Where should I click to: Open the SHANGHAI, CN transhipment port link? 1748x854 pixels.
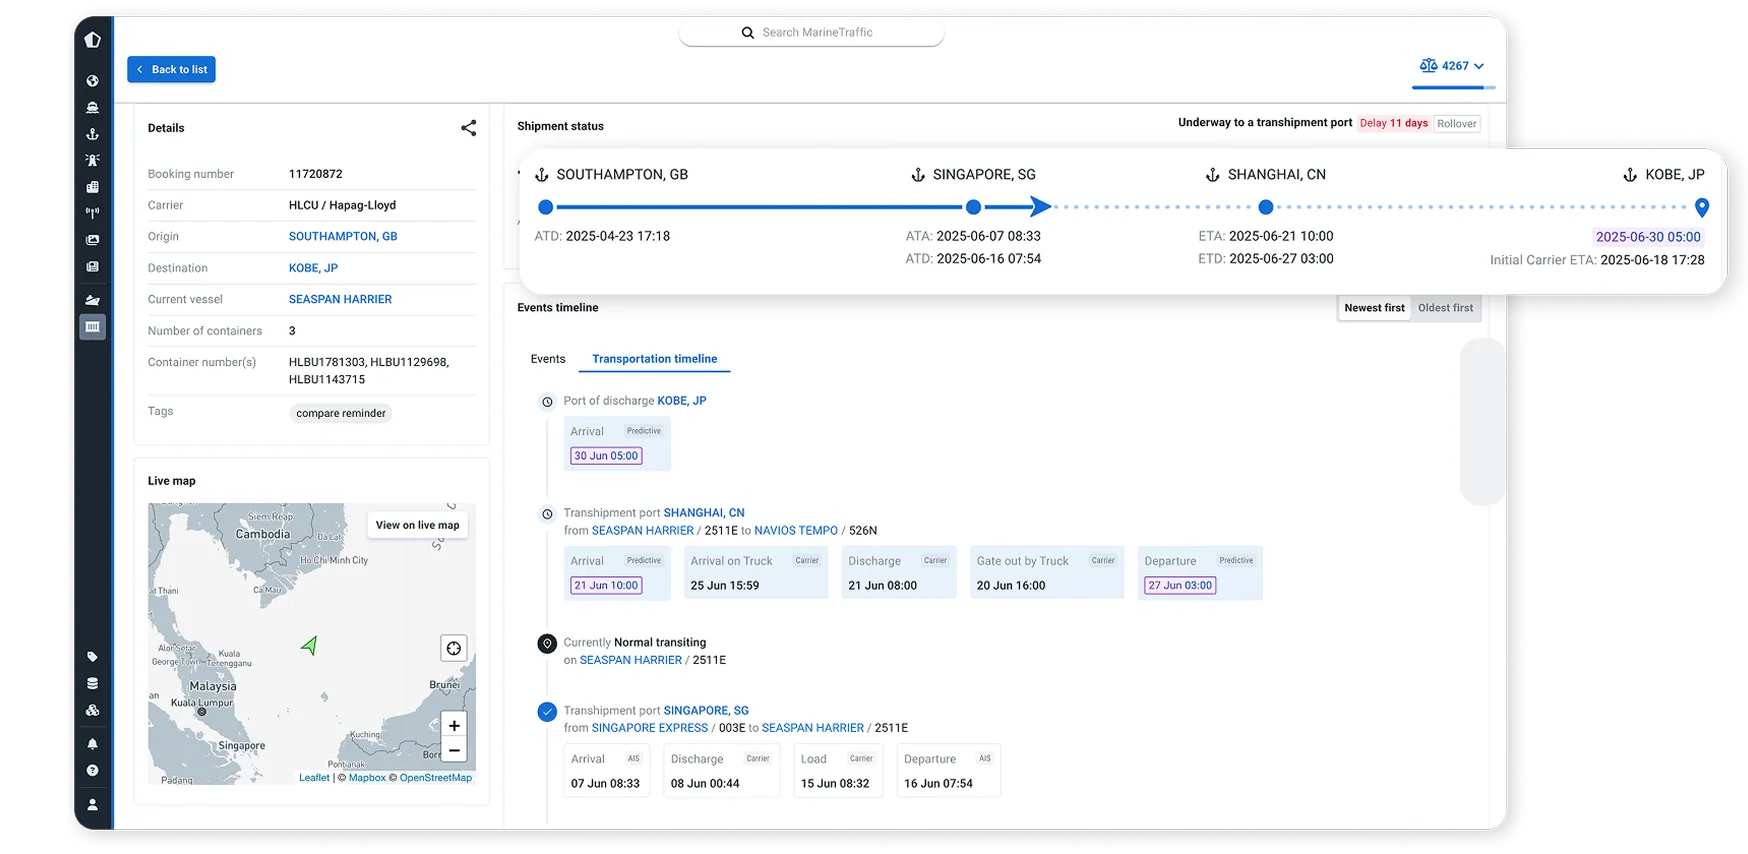click(x=704, y=513)
